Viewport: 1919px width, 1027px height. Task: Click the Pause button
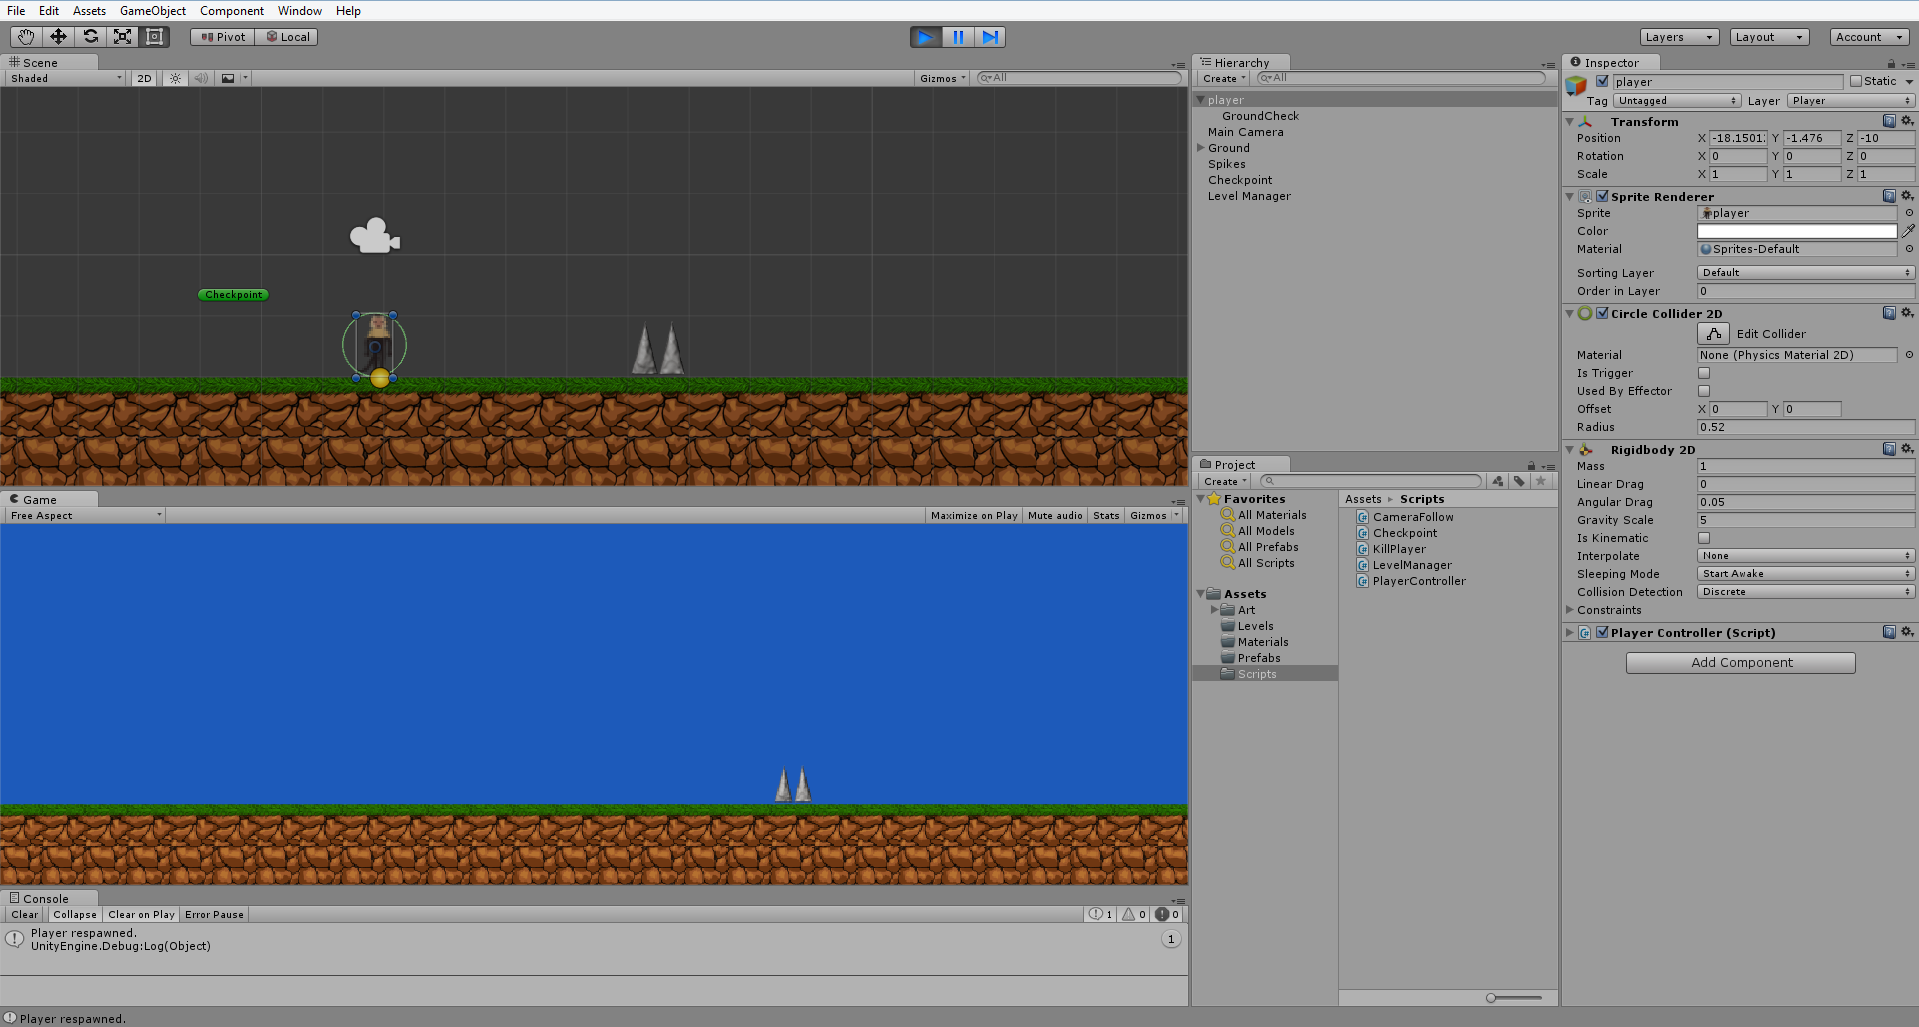[958, 37]
